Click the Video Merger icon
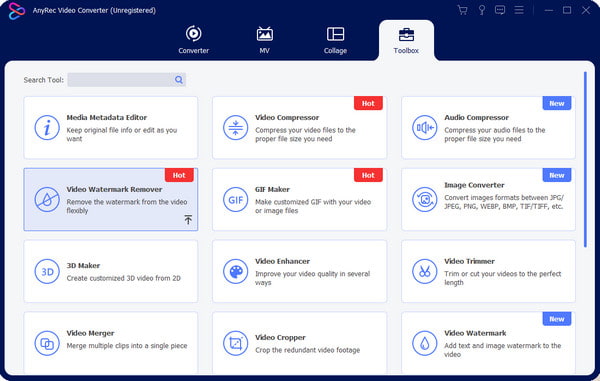600x381 pixels. coord(47,344)
